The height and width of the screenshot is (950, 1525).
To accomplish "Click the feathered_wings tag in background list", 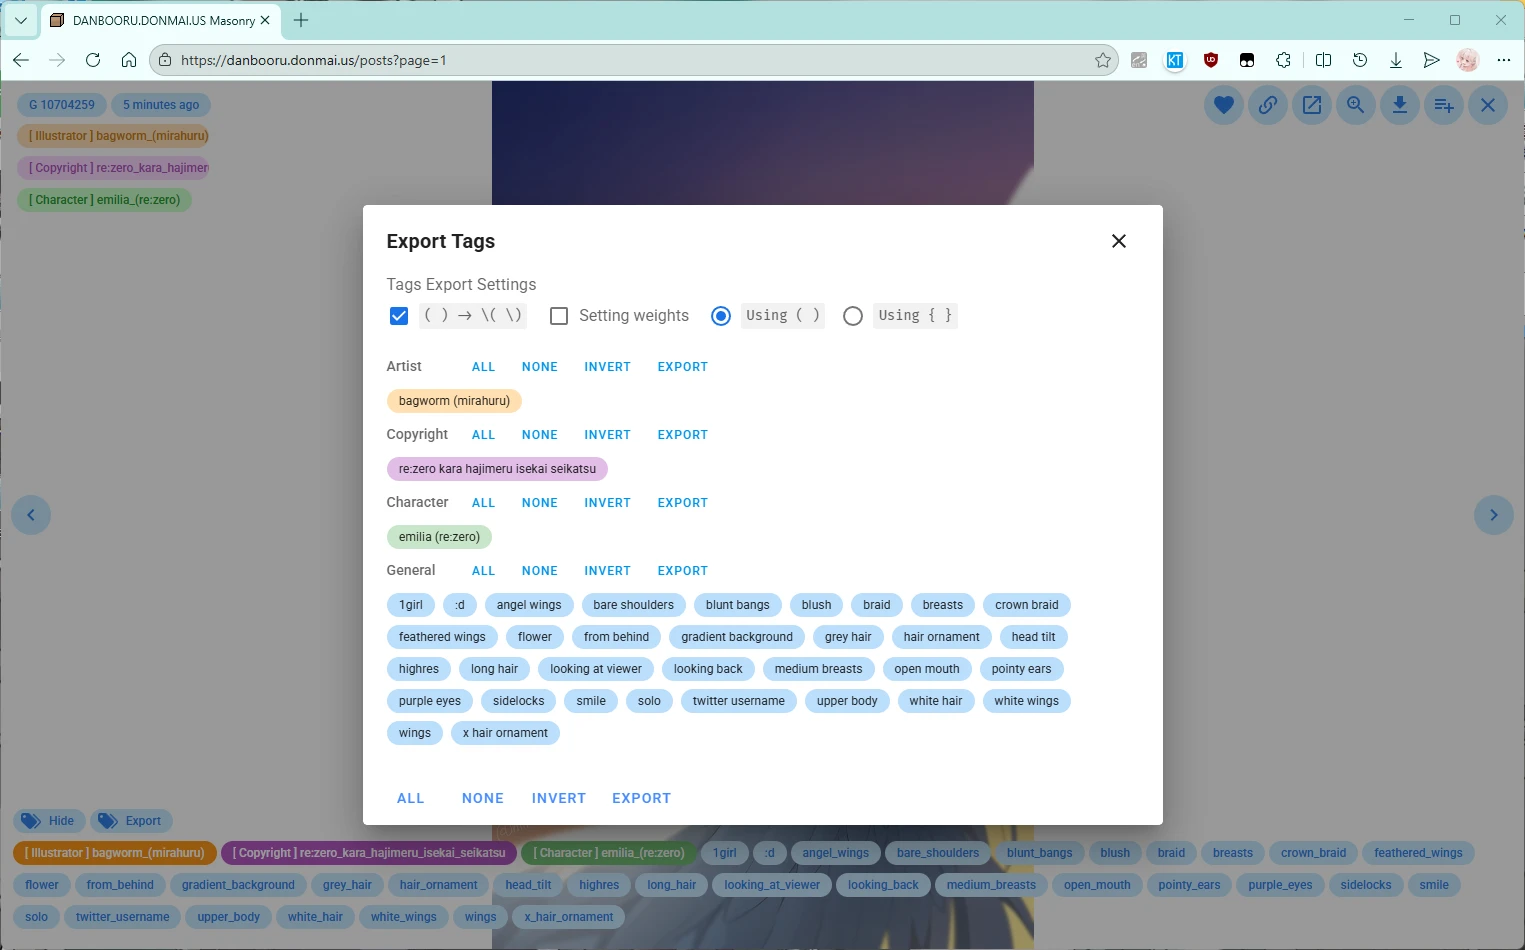I will (1418, 853).
